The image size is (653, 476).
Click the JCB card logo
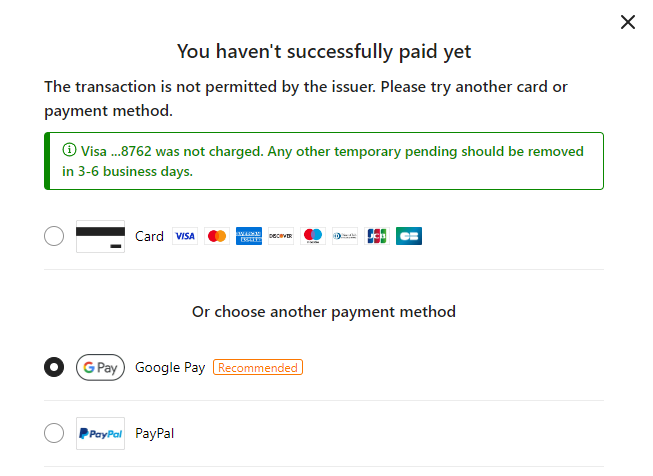(x=376, y=237)
